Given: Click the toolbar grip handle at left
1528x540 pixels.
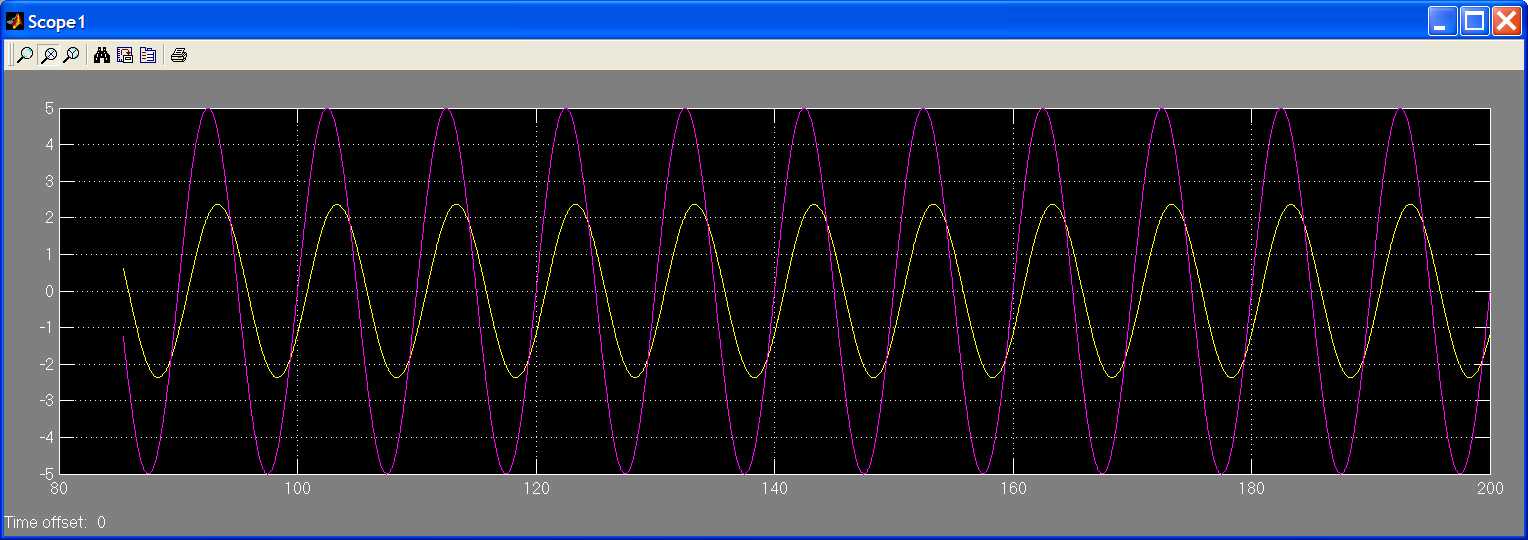Looking at the screenshot, I should click(x=10, y=55).
